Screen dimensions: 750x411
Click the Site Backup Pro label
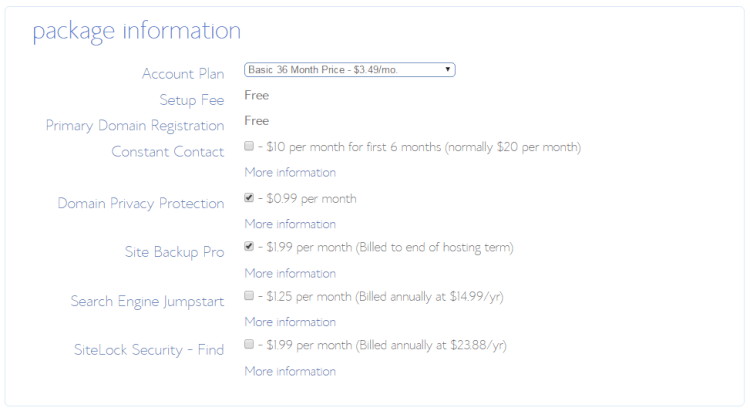click(175, 252)
